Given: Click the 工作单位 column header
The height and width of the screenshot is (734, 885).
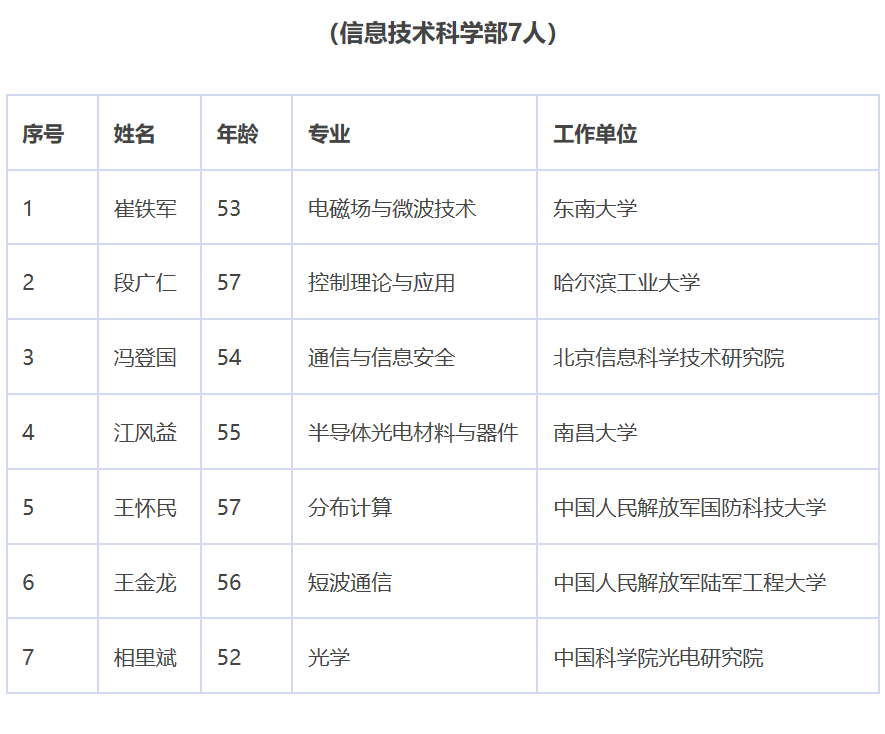Looking at the screenshot, I should pos(595,134).
